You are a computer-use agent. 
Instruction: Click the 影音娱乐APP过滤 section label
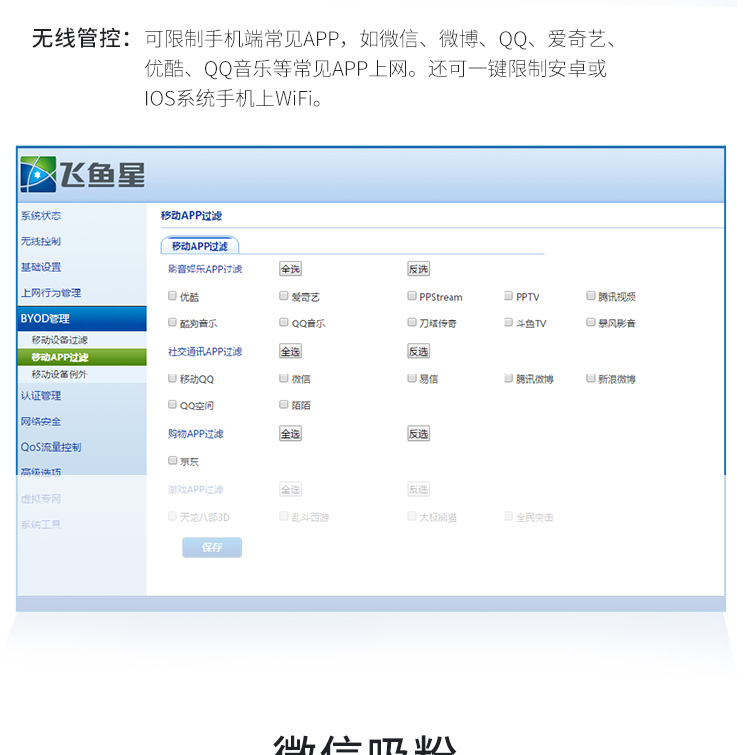tap(205, 269)
